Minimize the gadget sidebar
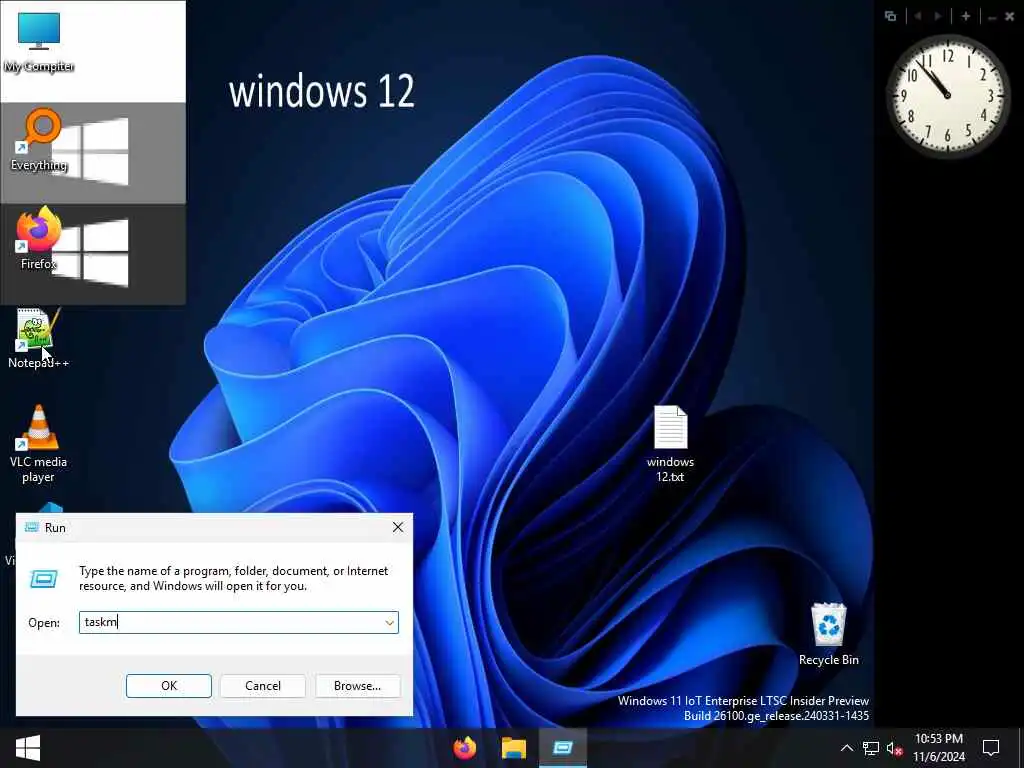 pyautogui.click(x=992, y=18)
